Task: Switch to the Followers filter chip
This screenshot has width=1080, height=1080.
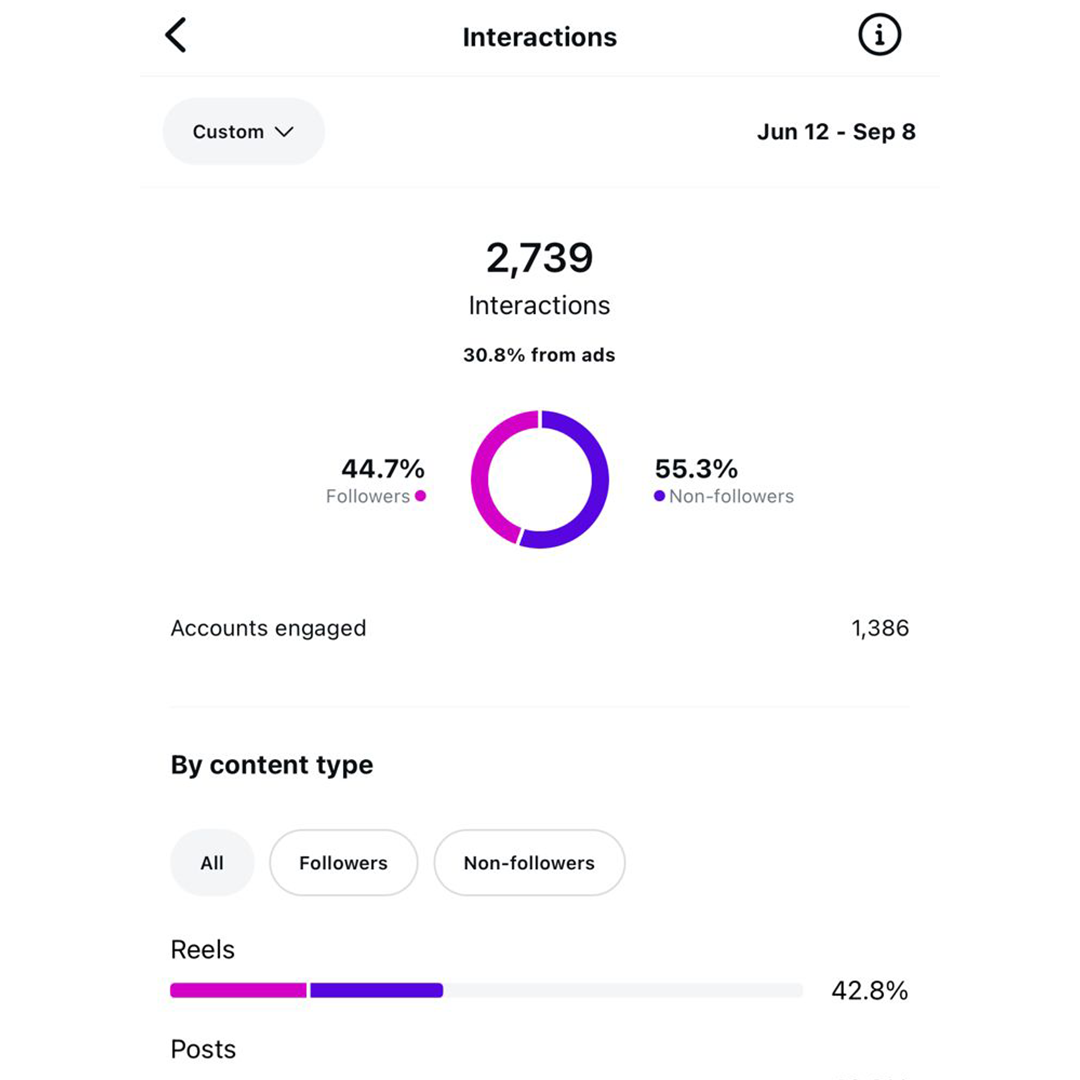Action: pos(343,863)
